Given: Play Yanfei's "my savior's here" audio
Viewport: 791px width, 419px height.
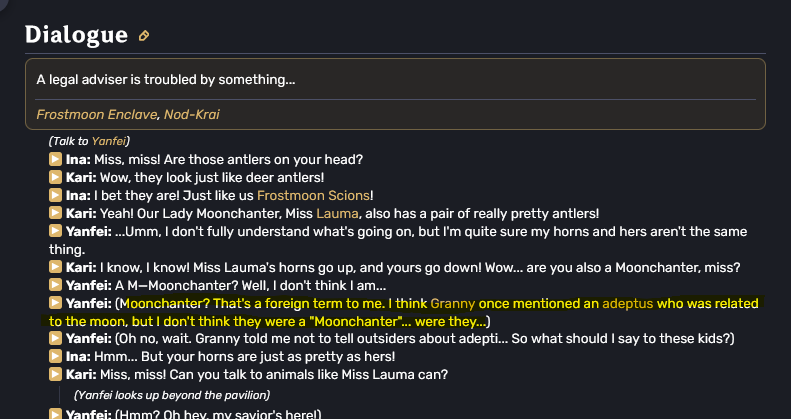Looking at the screenshot, I should [56, 414].
